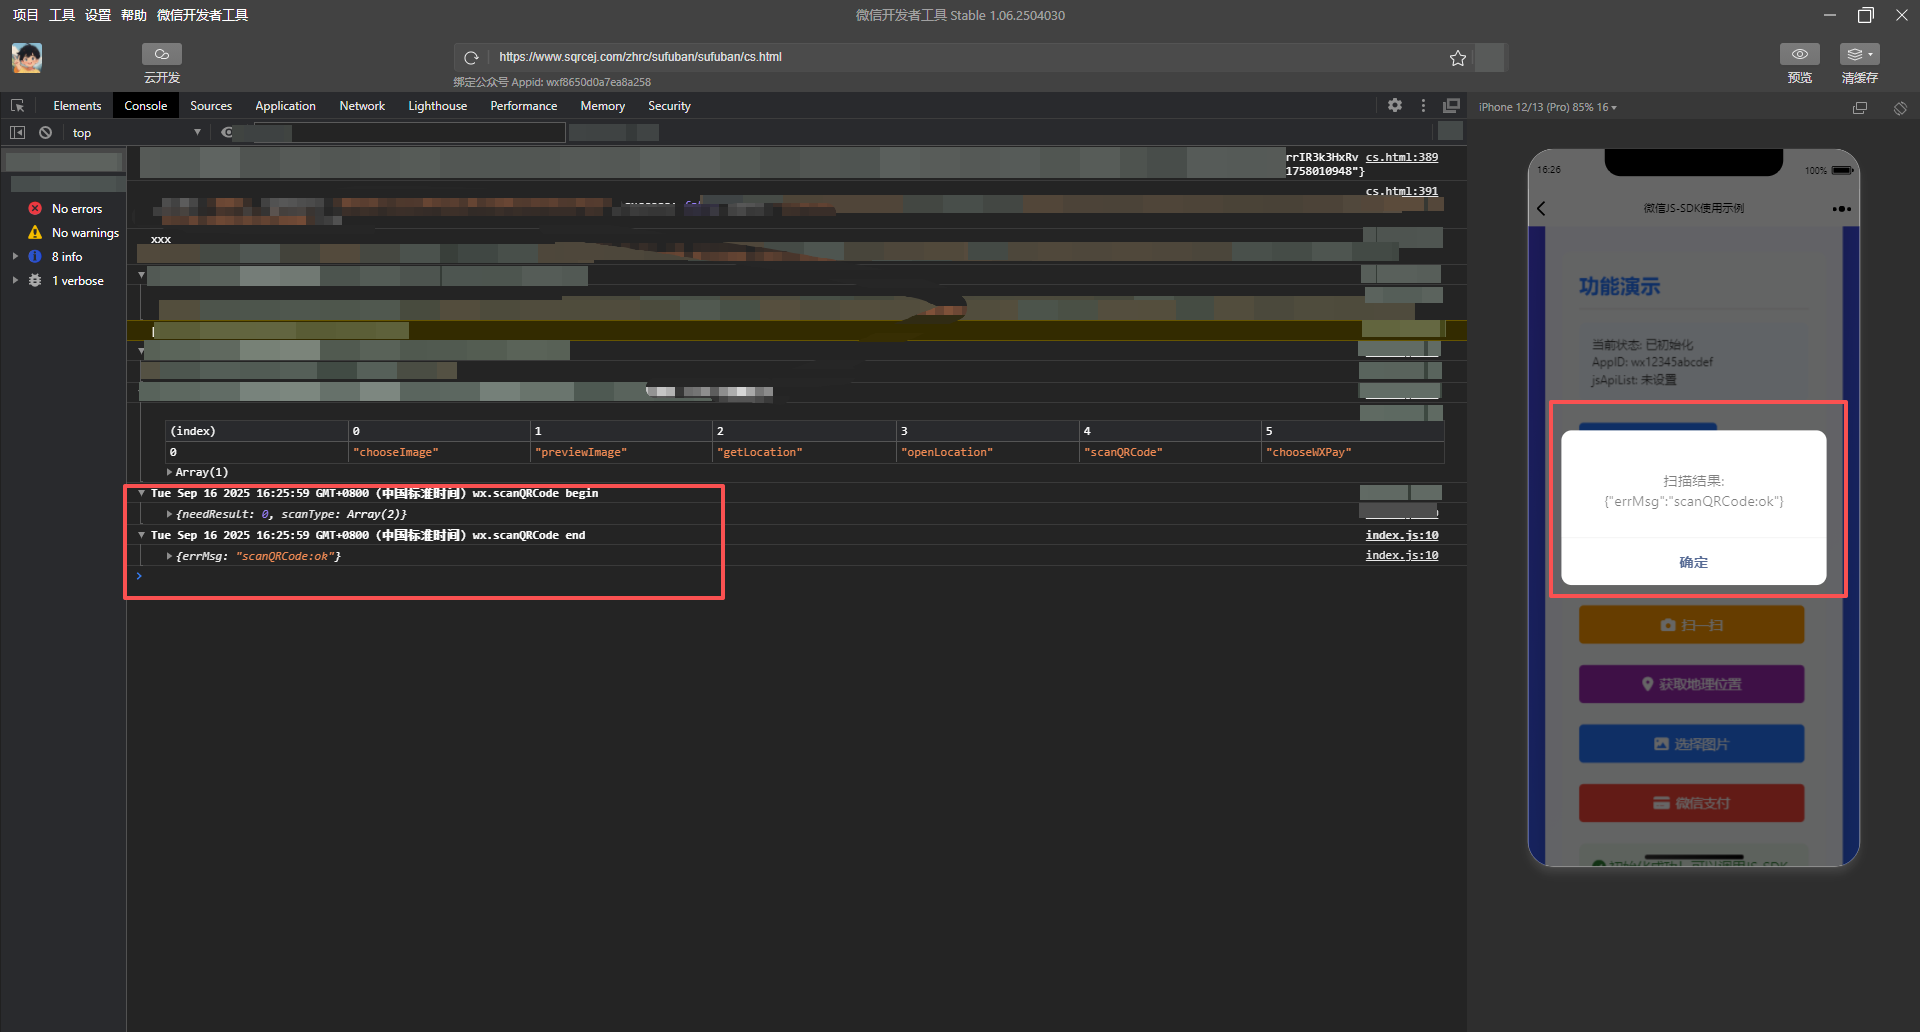The image size is (1920, 1032).
Task: Click the "getLocation" table cell
Action: coord(804,452)
